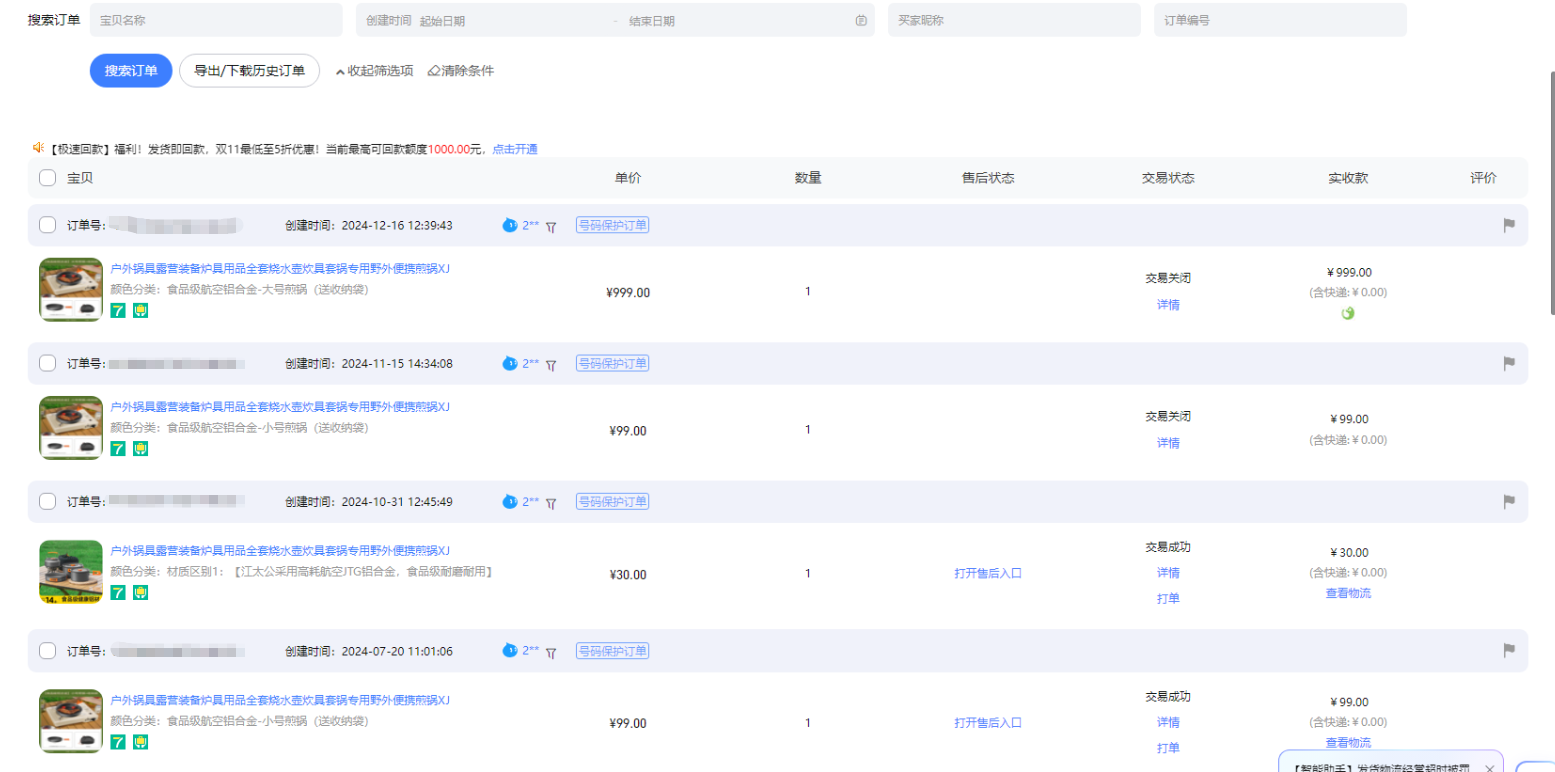1555x772 pixels.
Task: Click 导出/下载历史订单 button
Action: [x=249, y=71]
